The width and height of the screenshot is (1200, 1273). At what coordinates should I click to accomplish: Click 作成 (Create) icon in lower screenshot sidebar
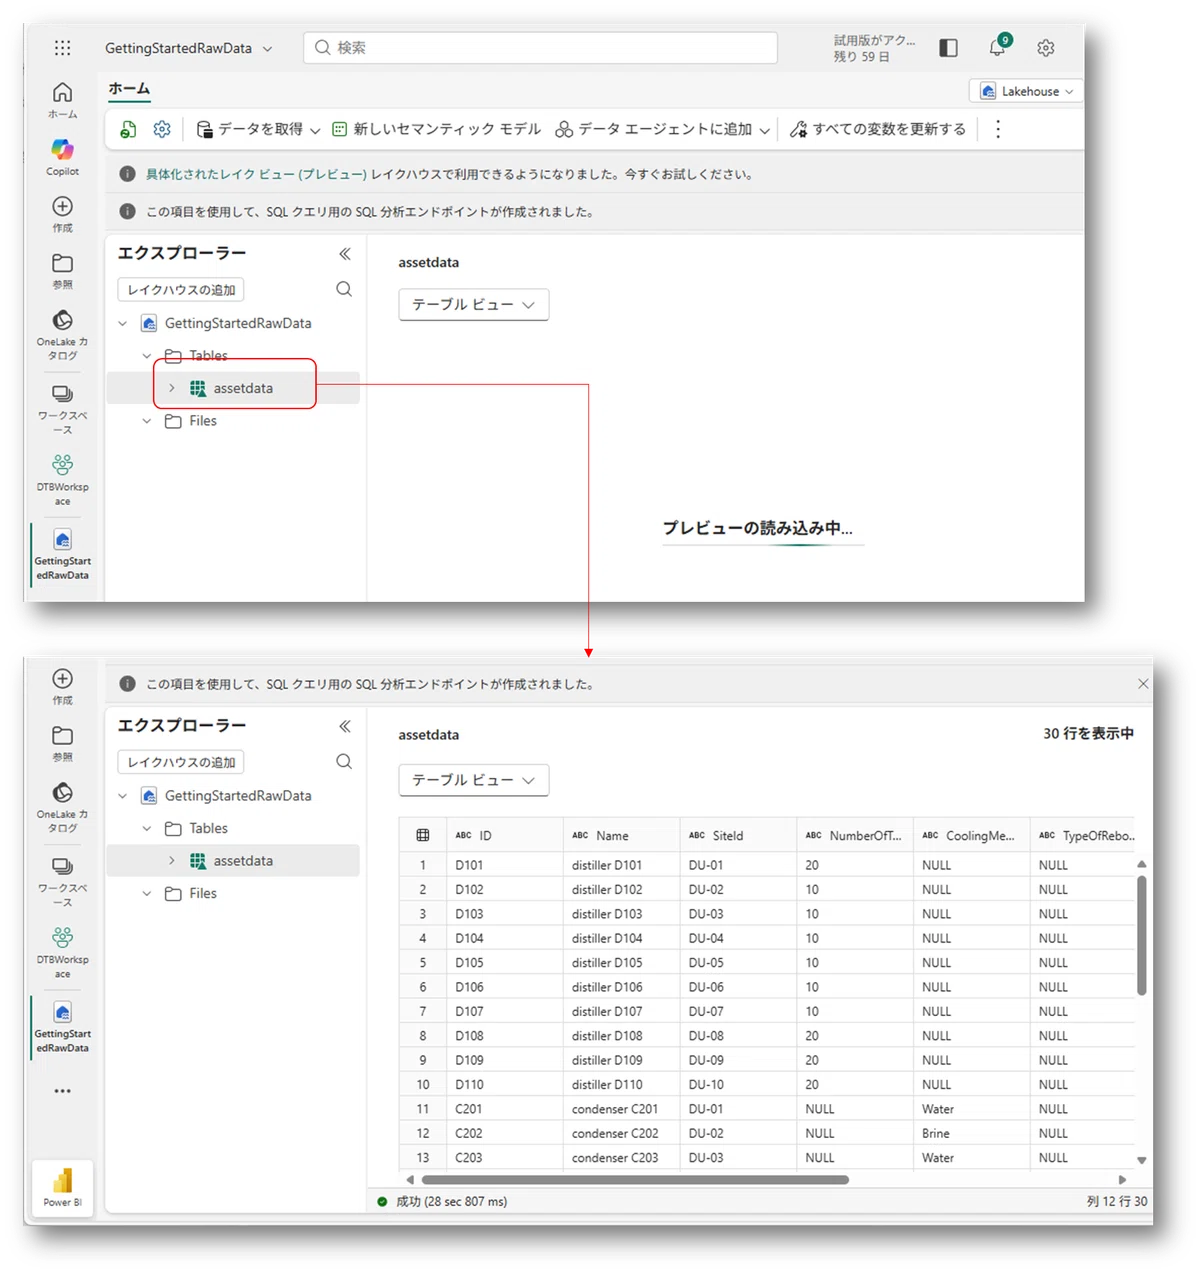[x=62, y=686]
